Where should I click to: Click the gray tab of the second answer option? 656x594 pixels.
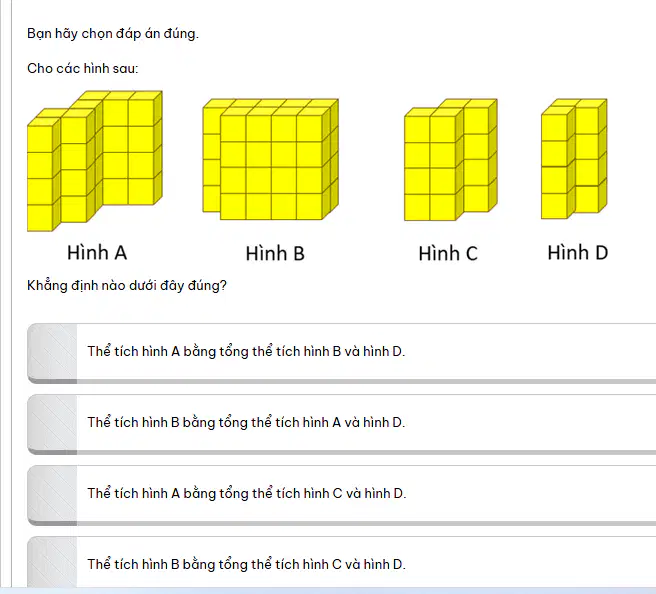52,424
